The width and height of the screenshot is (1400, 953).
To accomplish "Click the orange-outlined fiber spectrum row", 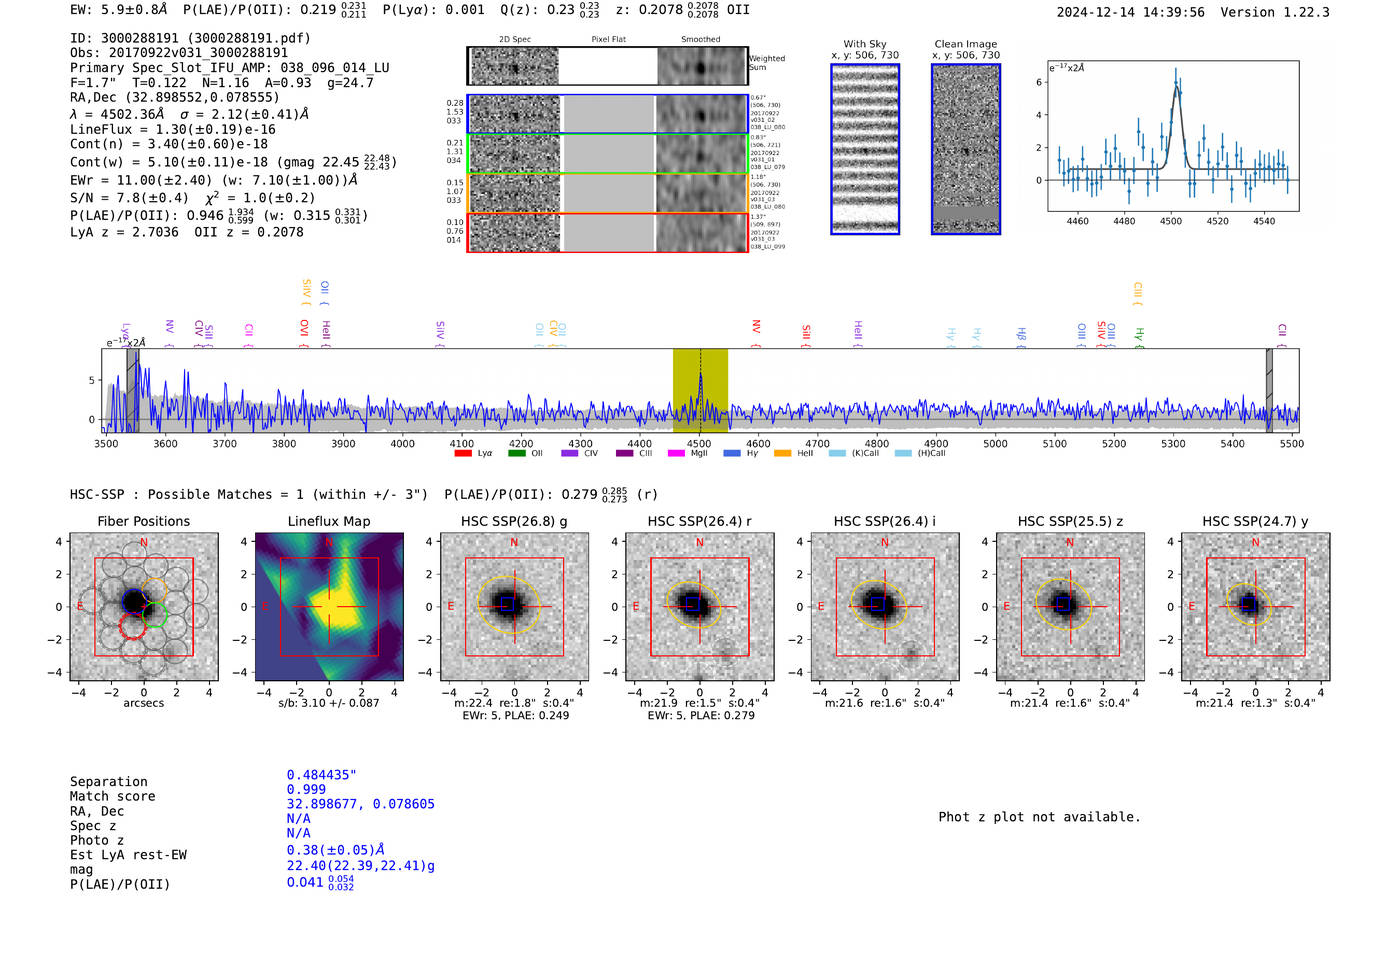I will tap(607, 192).
